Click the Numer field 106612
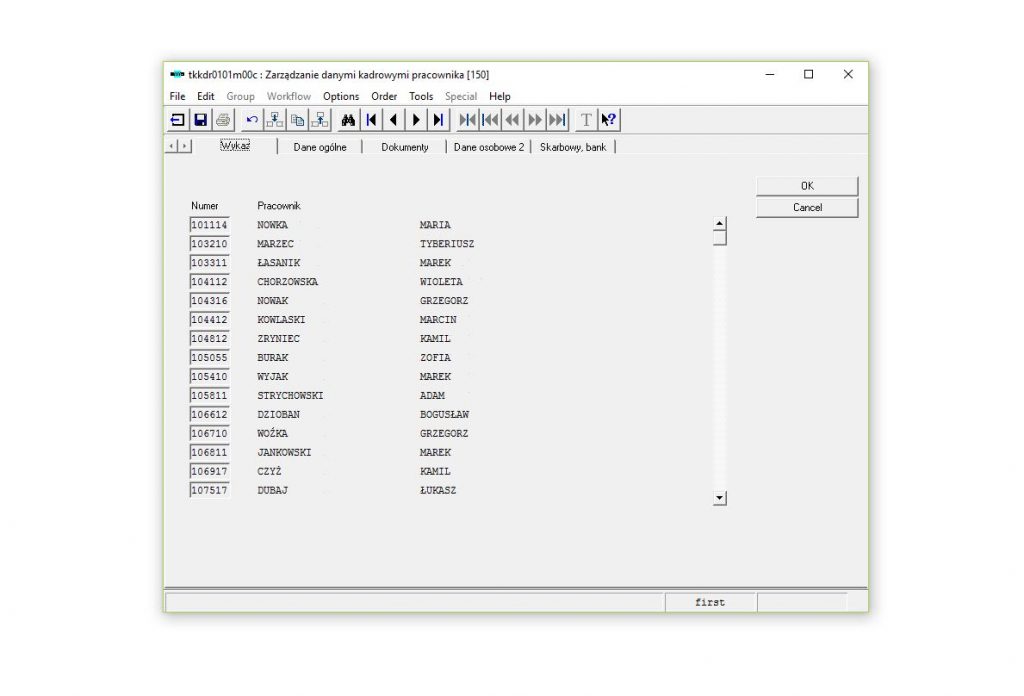Screen dimensions: 1024x696 click(x=210, y=414)
